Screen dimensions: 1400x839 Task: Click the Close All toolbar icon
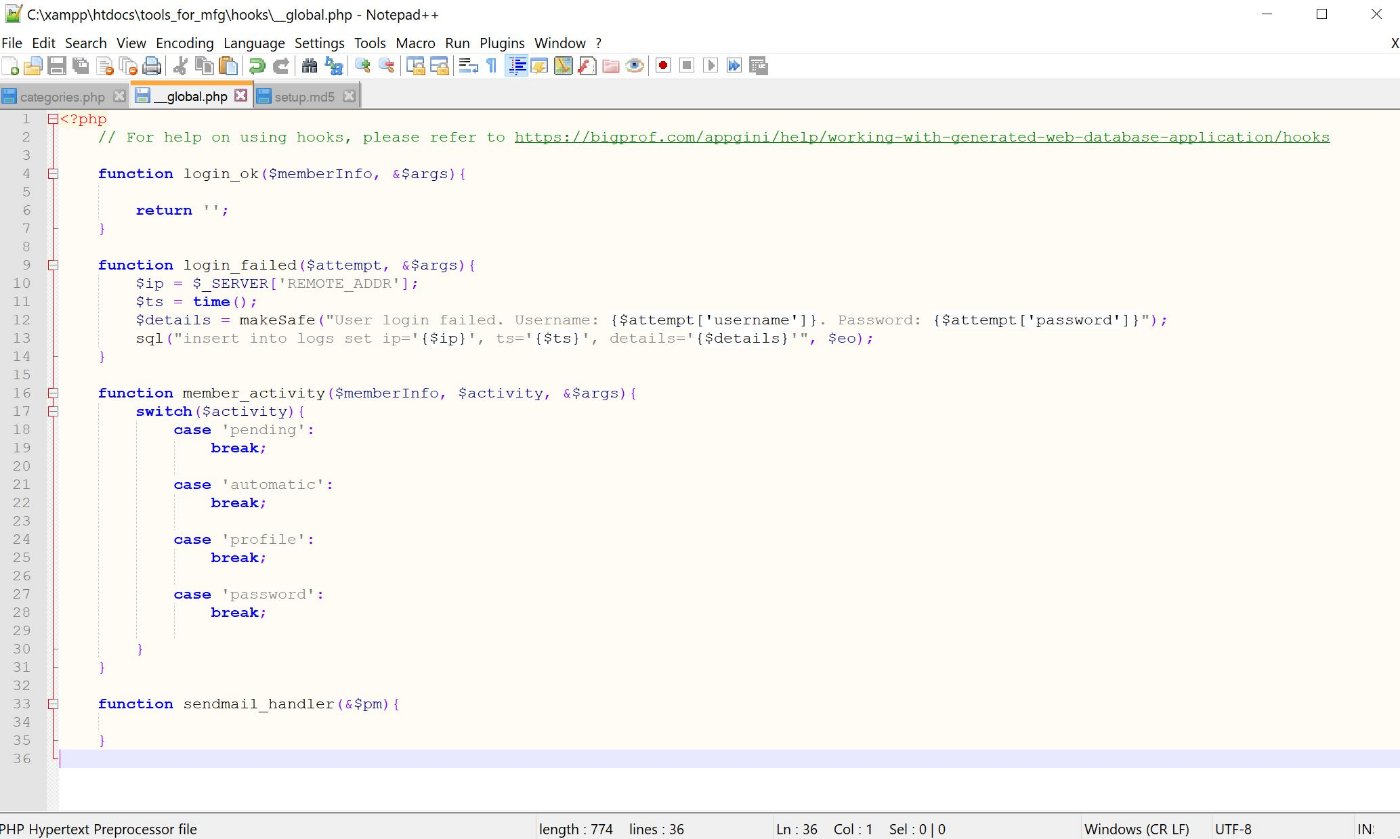click(128, 66)
